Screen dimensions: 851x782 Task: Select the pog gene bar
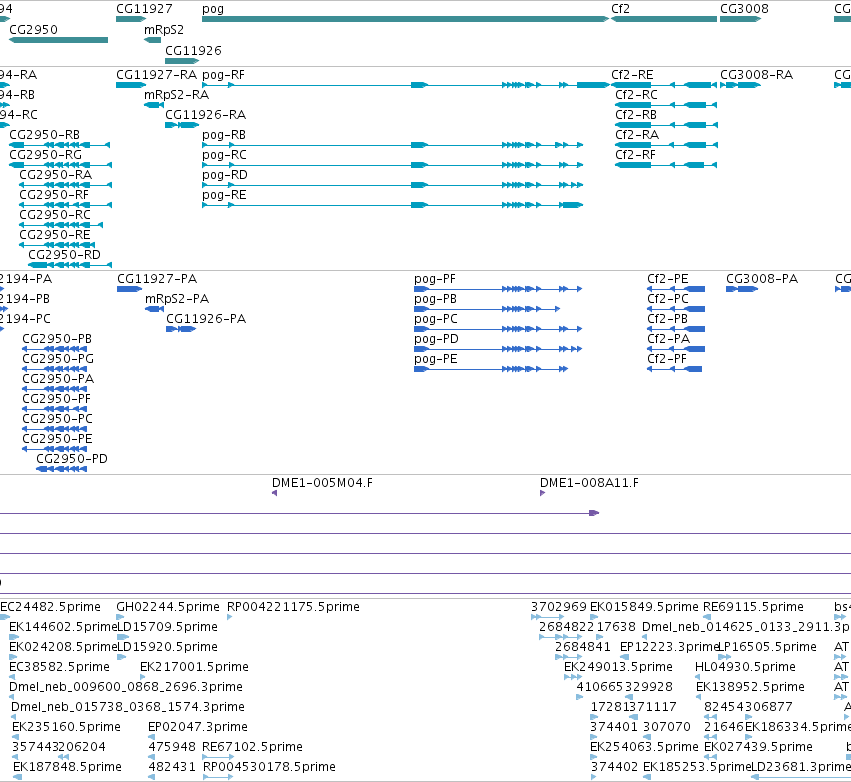[x=405, y=19]
